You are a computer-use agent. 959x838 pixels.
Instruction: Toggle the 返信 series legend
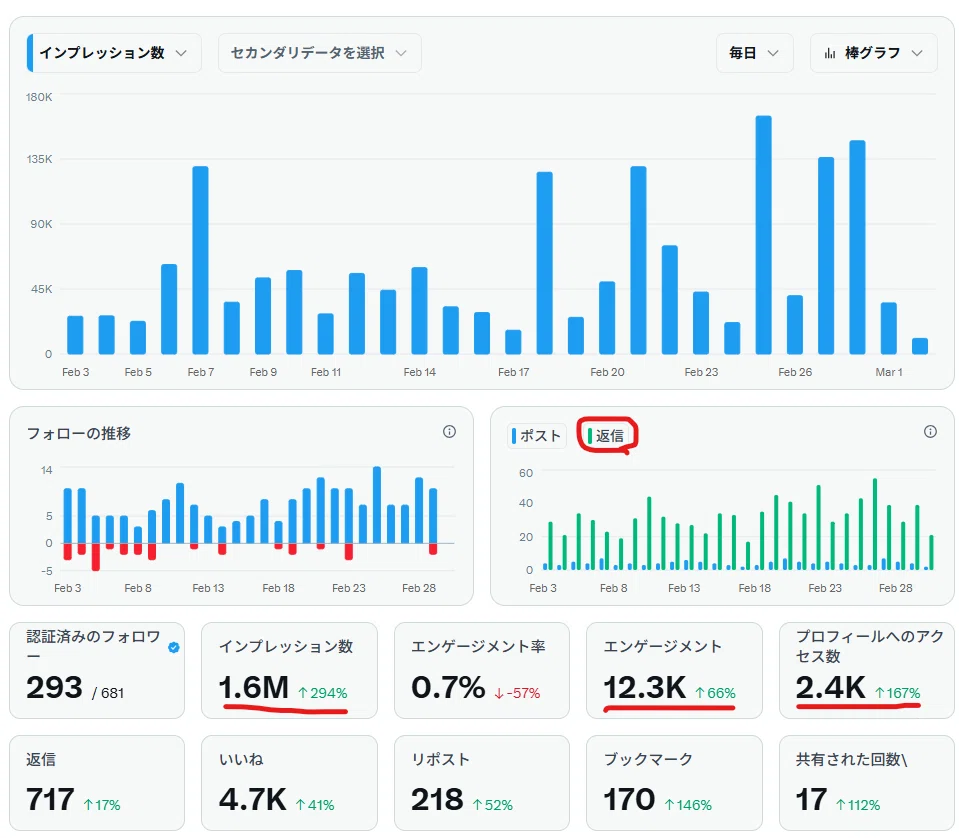click(605, 436)
